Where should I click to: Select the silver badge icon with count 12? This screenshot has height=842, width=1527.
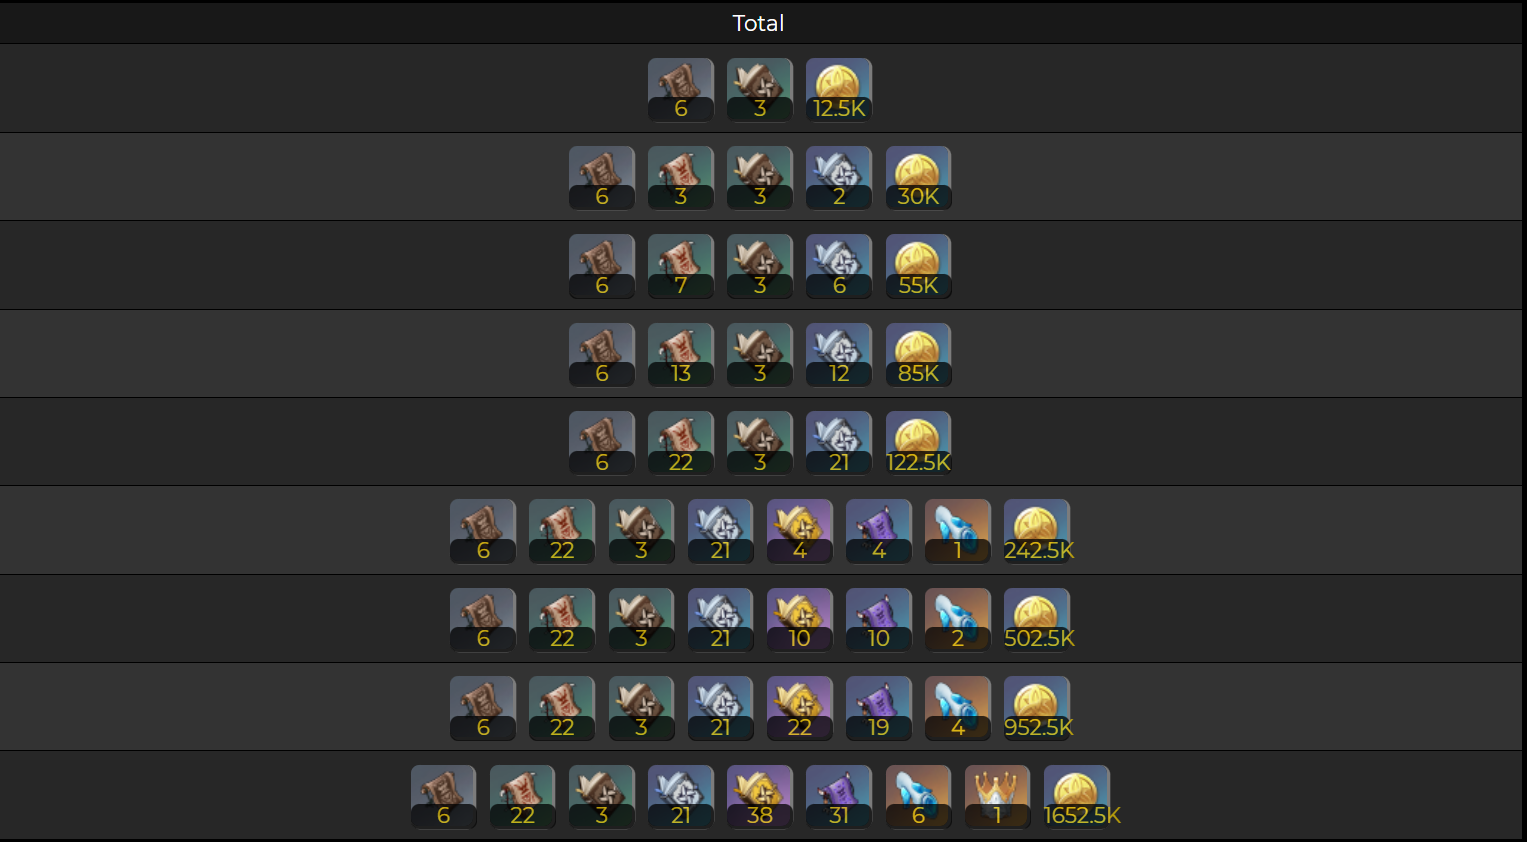(839, 355)
